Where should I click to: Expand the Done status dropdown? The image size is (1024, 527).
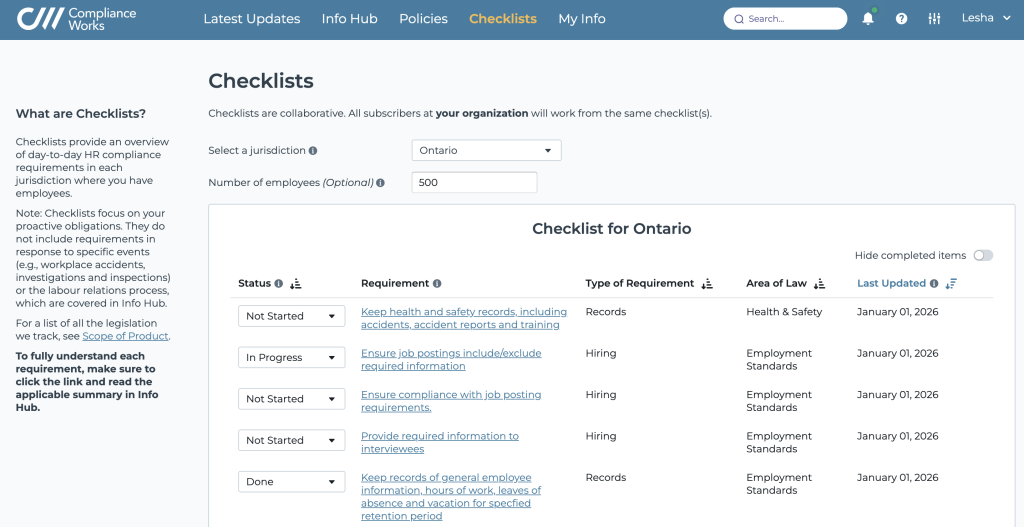coord(291,482)
